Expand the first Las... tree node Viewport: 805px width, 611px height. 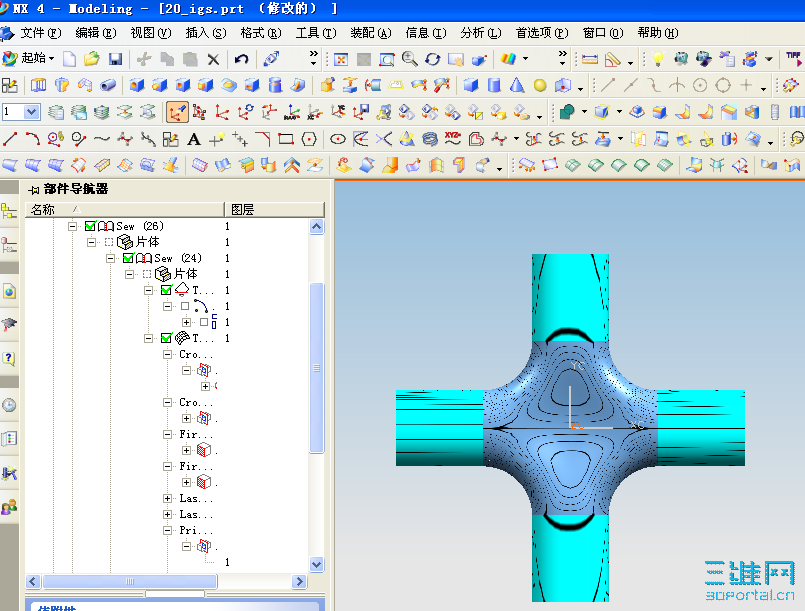(x=167, y=498)
